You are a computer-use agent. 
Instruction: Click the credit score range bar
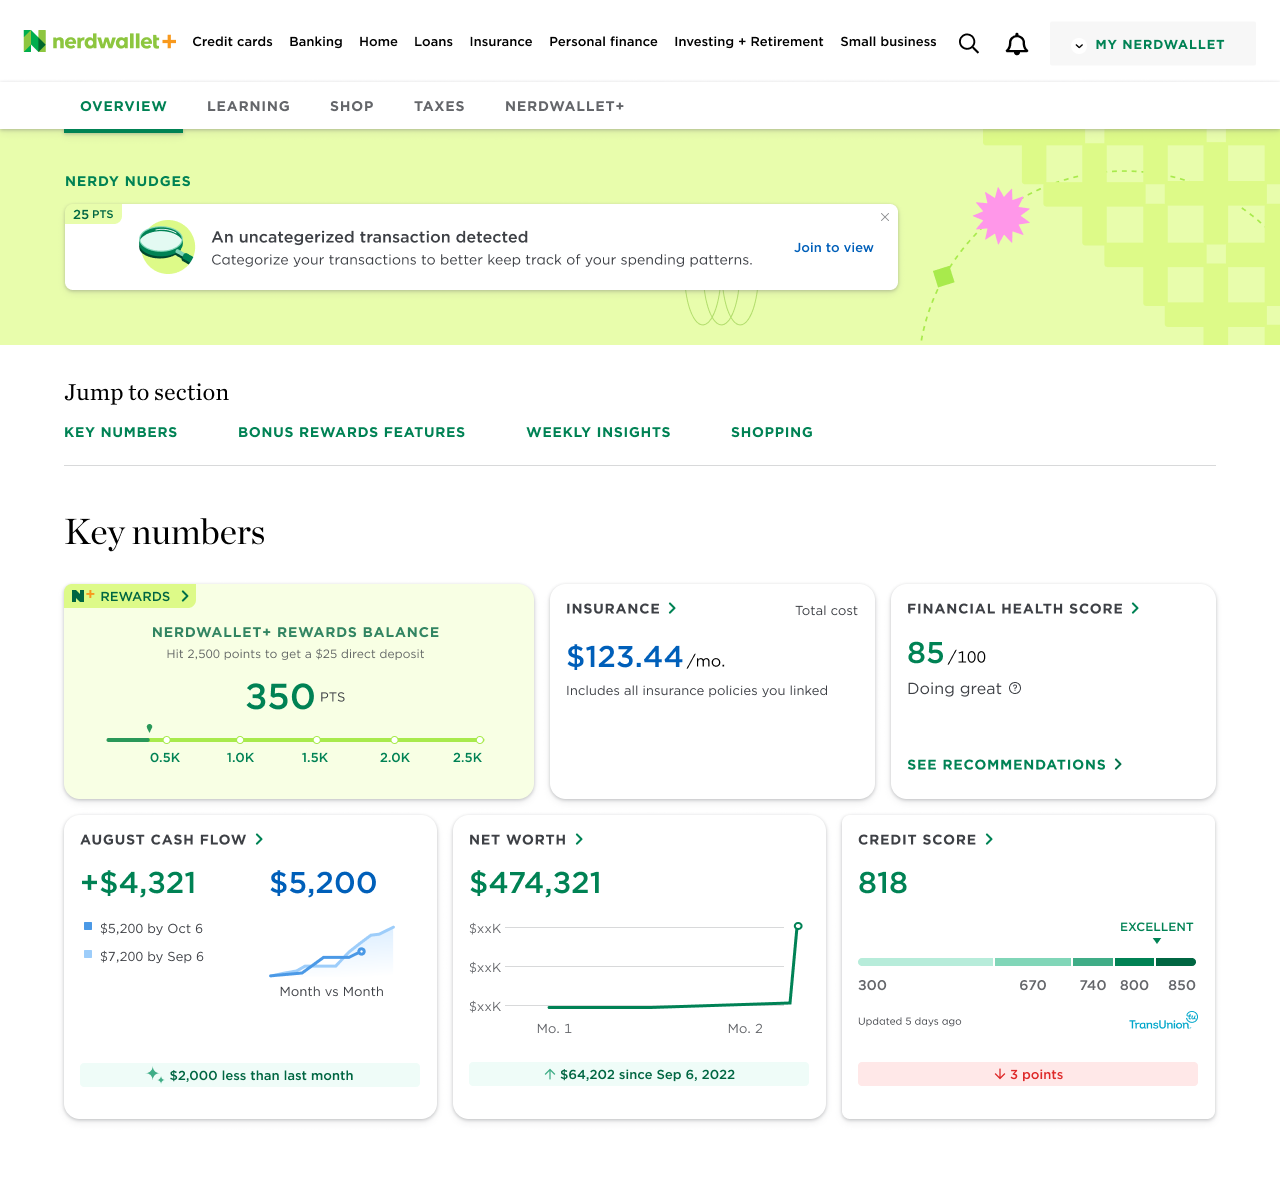pyautogui.click(x=1027, y=962)
